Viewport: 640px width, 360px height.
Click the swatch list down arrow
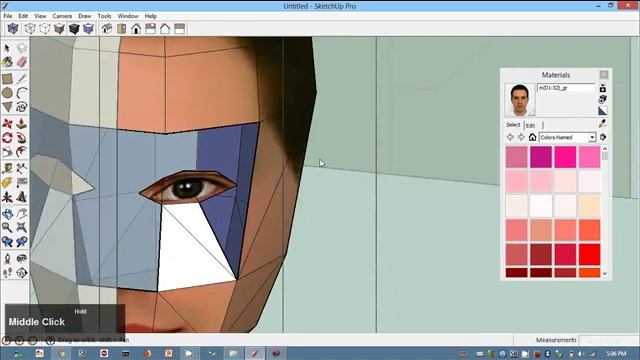(605, 273)
